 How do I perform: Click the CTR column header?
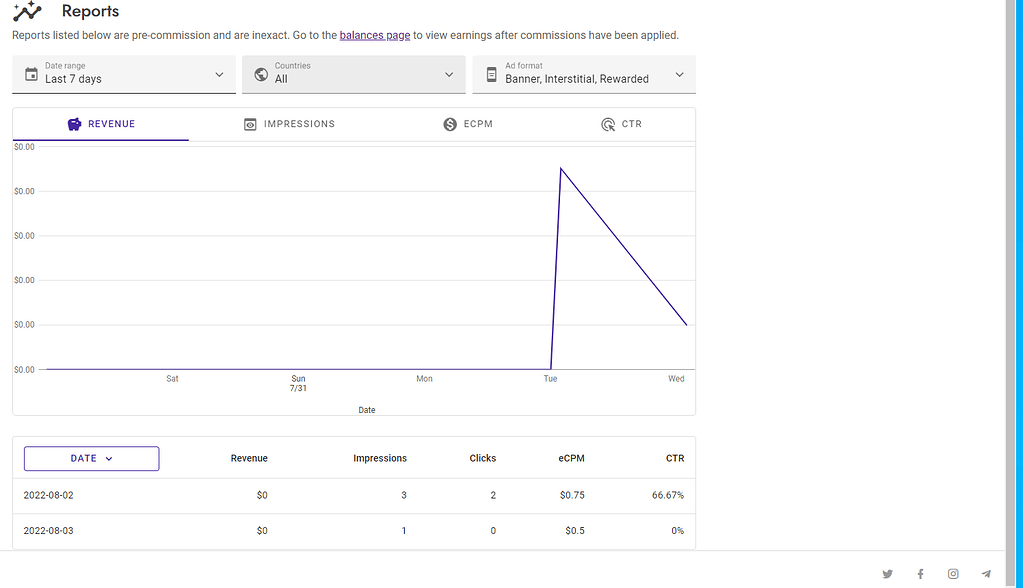click(675, 458)
